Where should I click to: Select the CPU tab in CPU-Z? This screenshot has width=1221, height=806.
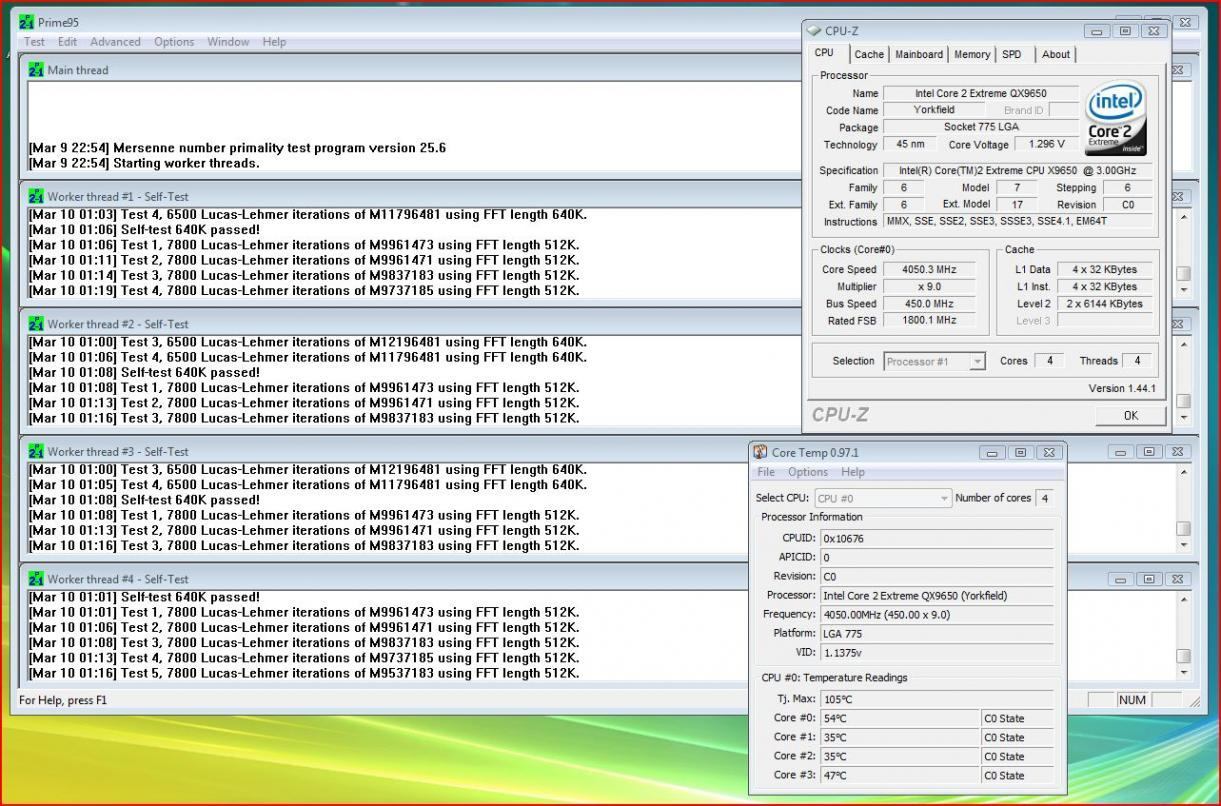tap(824, 54)
